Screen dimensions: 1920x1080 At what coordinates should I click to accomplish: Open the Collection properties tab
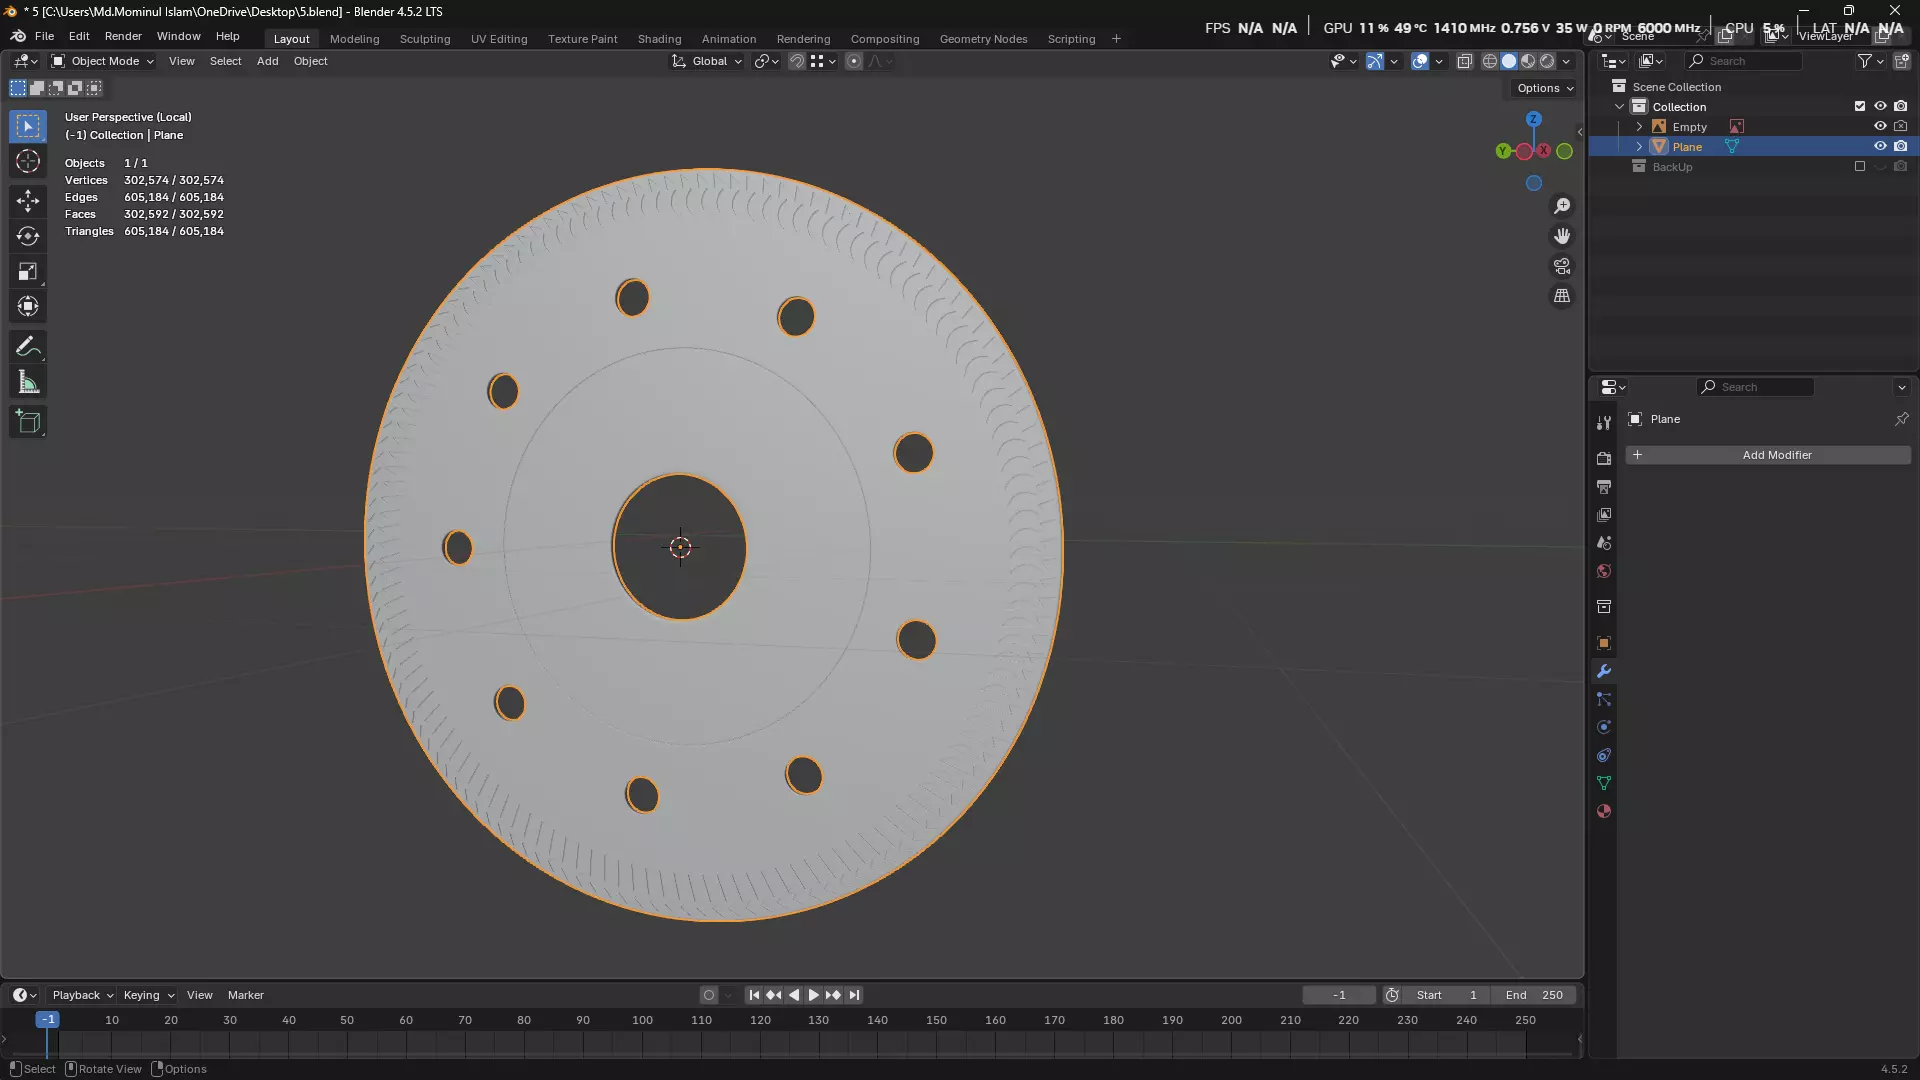[1604, 607]
